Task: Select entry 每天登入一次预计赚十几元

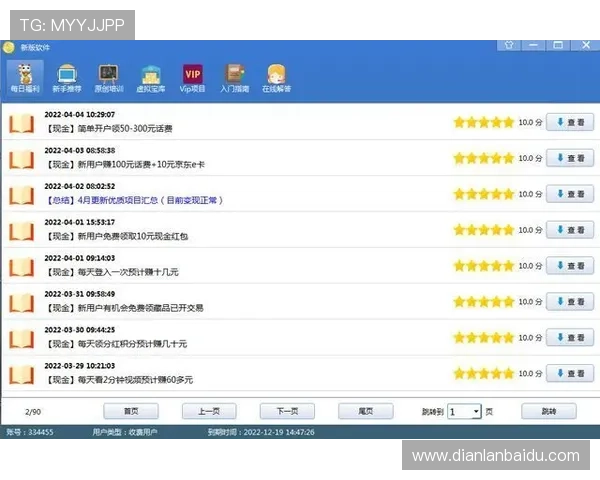Action: [112, 272]
